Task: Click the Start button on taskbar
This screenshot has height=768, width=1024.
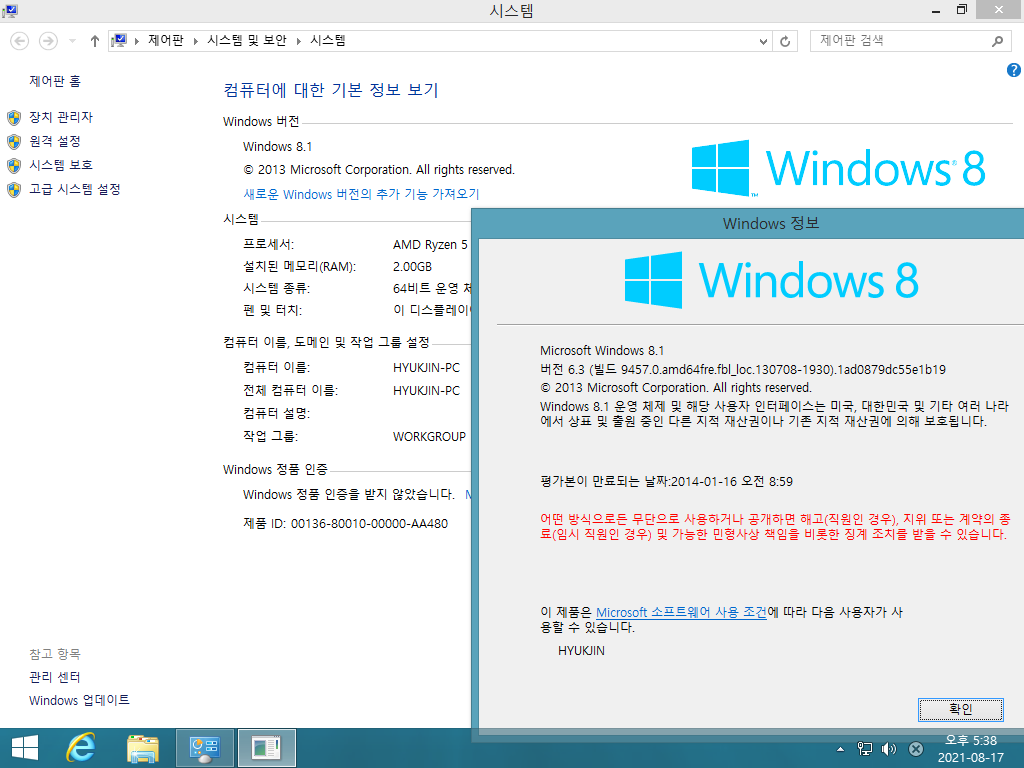Action: tap(25, 748)
